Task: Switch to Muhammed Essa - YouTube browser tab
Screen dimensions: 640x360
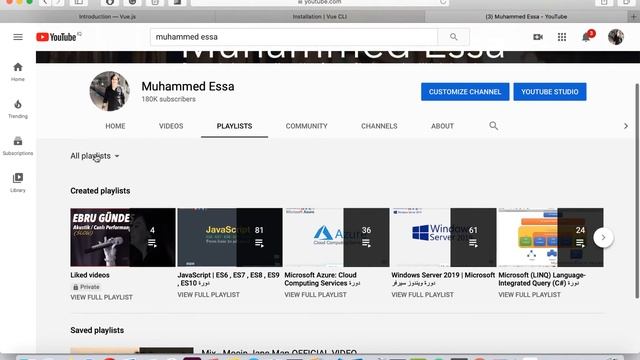Action: click(x=526, y=17)
